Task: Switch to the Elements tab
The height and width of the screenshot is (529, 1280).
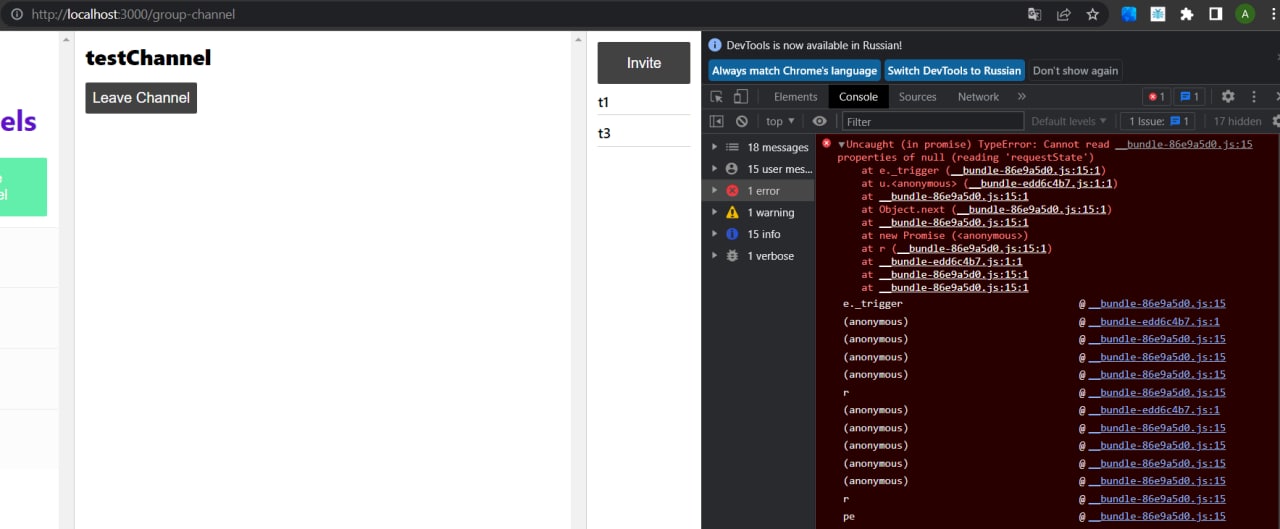Action: pyautogui.click(x=796, y=97)
